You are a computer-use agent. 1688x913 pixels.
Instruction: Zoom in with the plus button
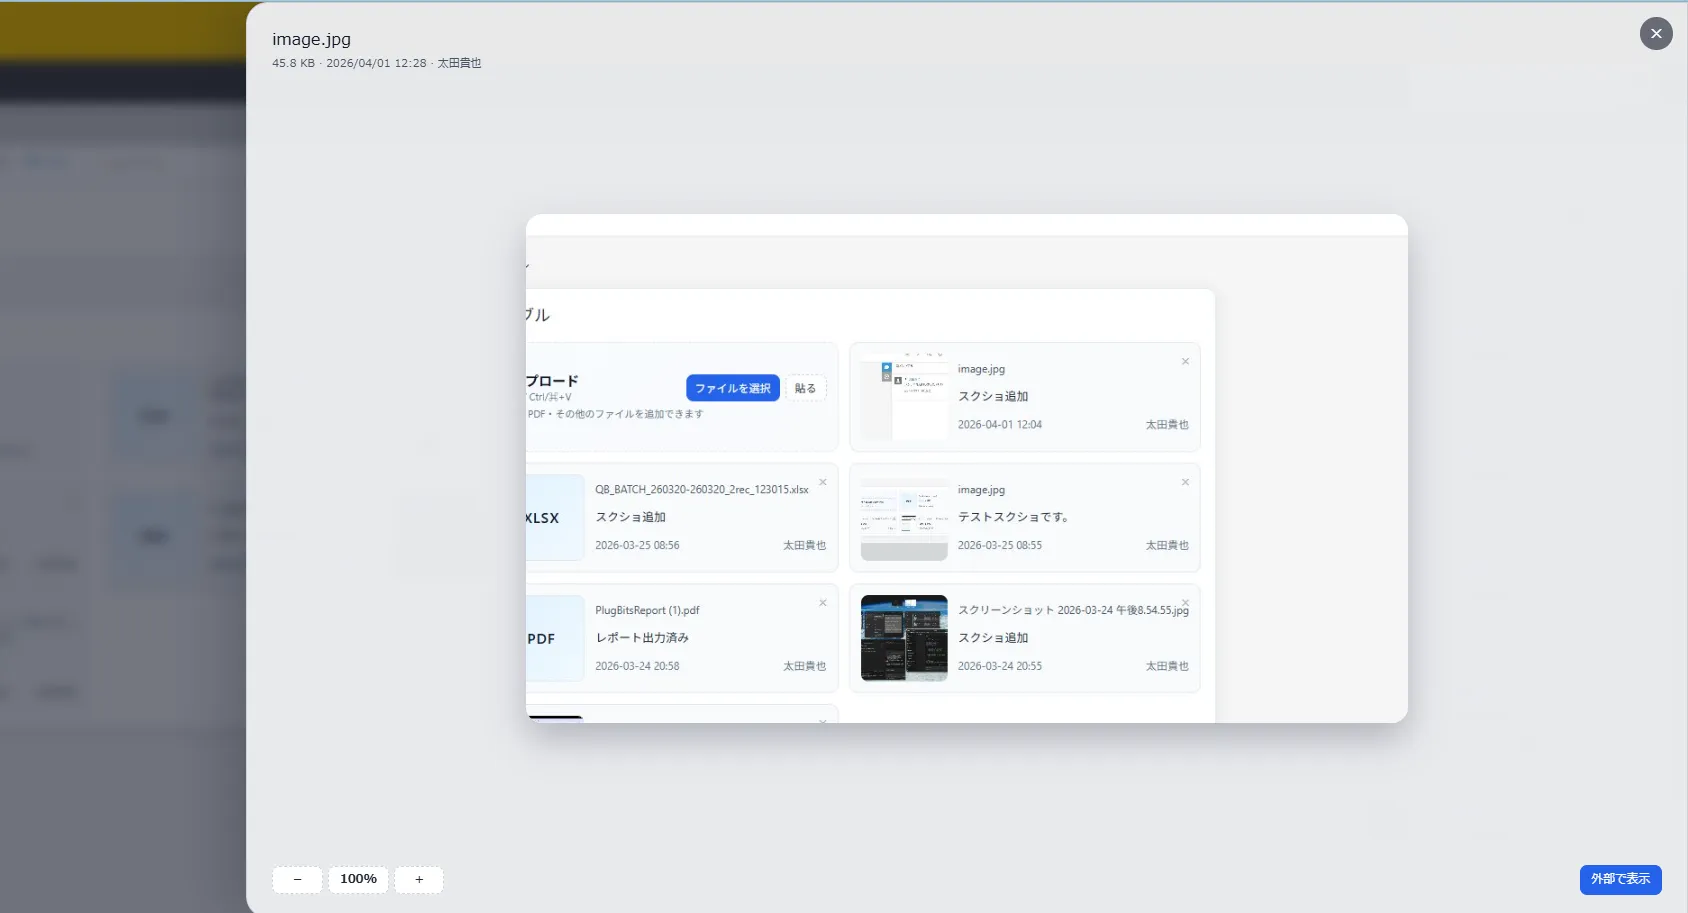coord(419,880)
